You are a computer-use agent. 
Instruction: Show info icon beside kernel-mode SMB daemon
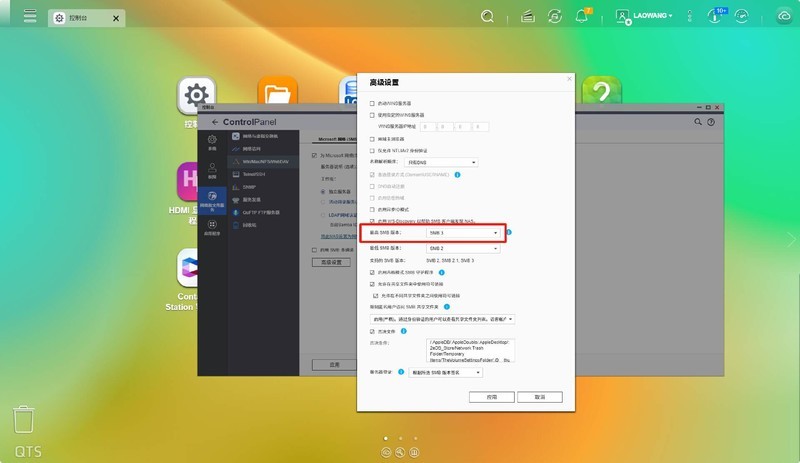click(x=441, y=273)
